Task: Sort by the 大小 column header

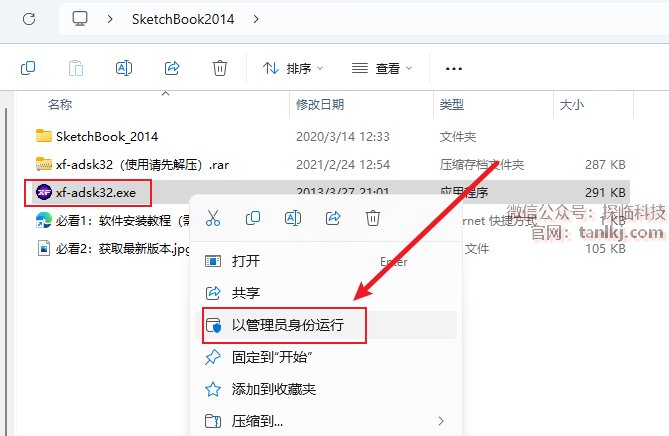Action: [571, 105]
